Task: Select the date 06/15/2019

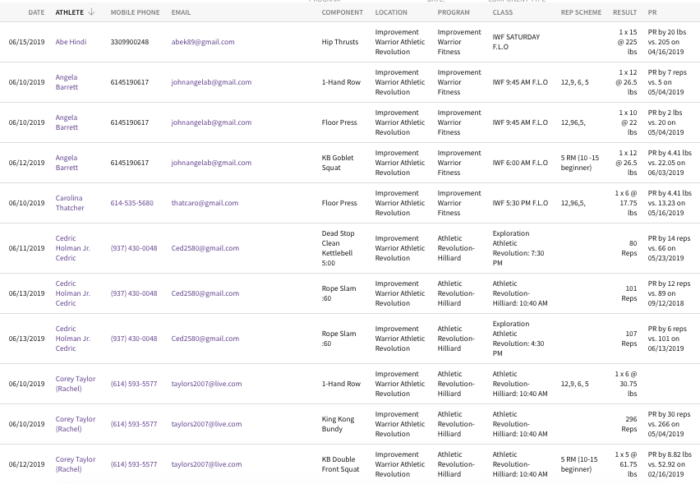Action: (26, 42)
